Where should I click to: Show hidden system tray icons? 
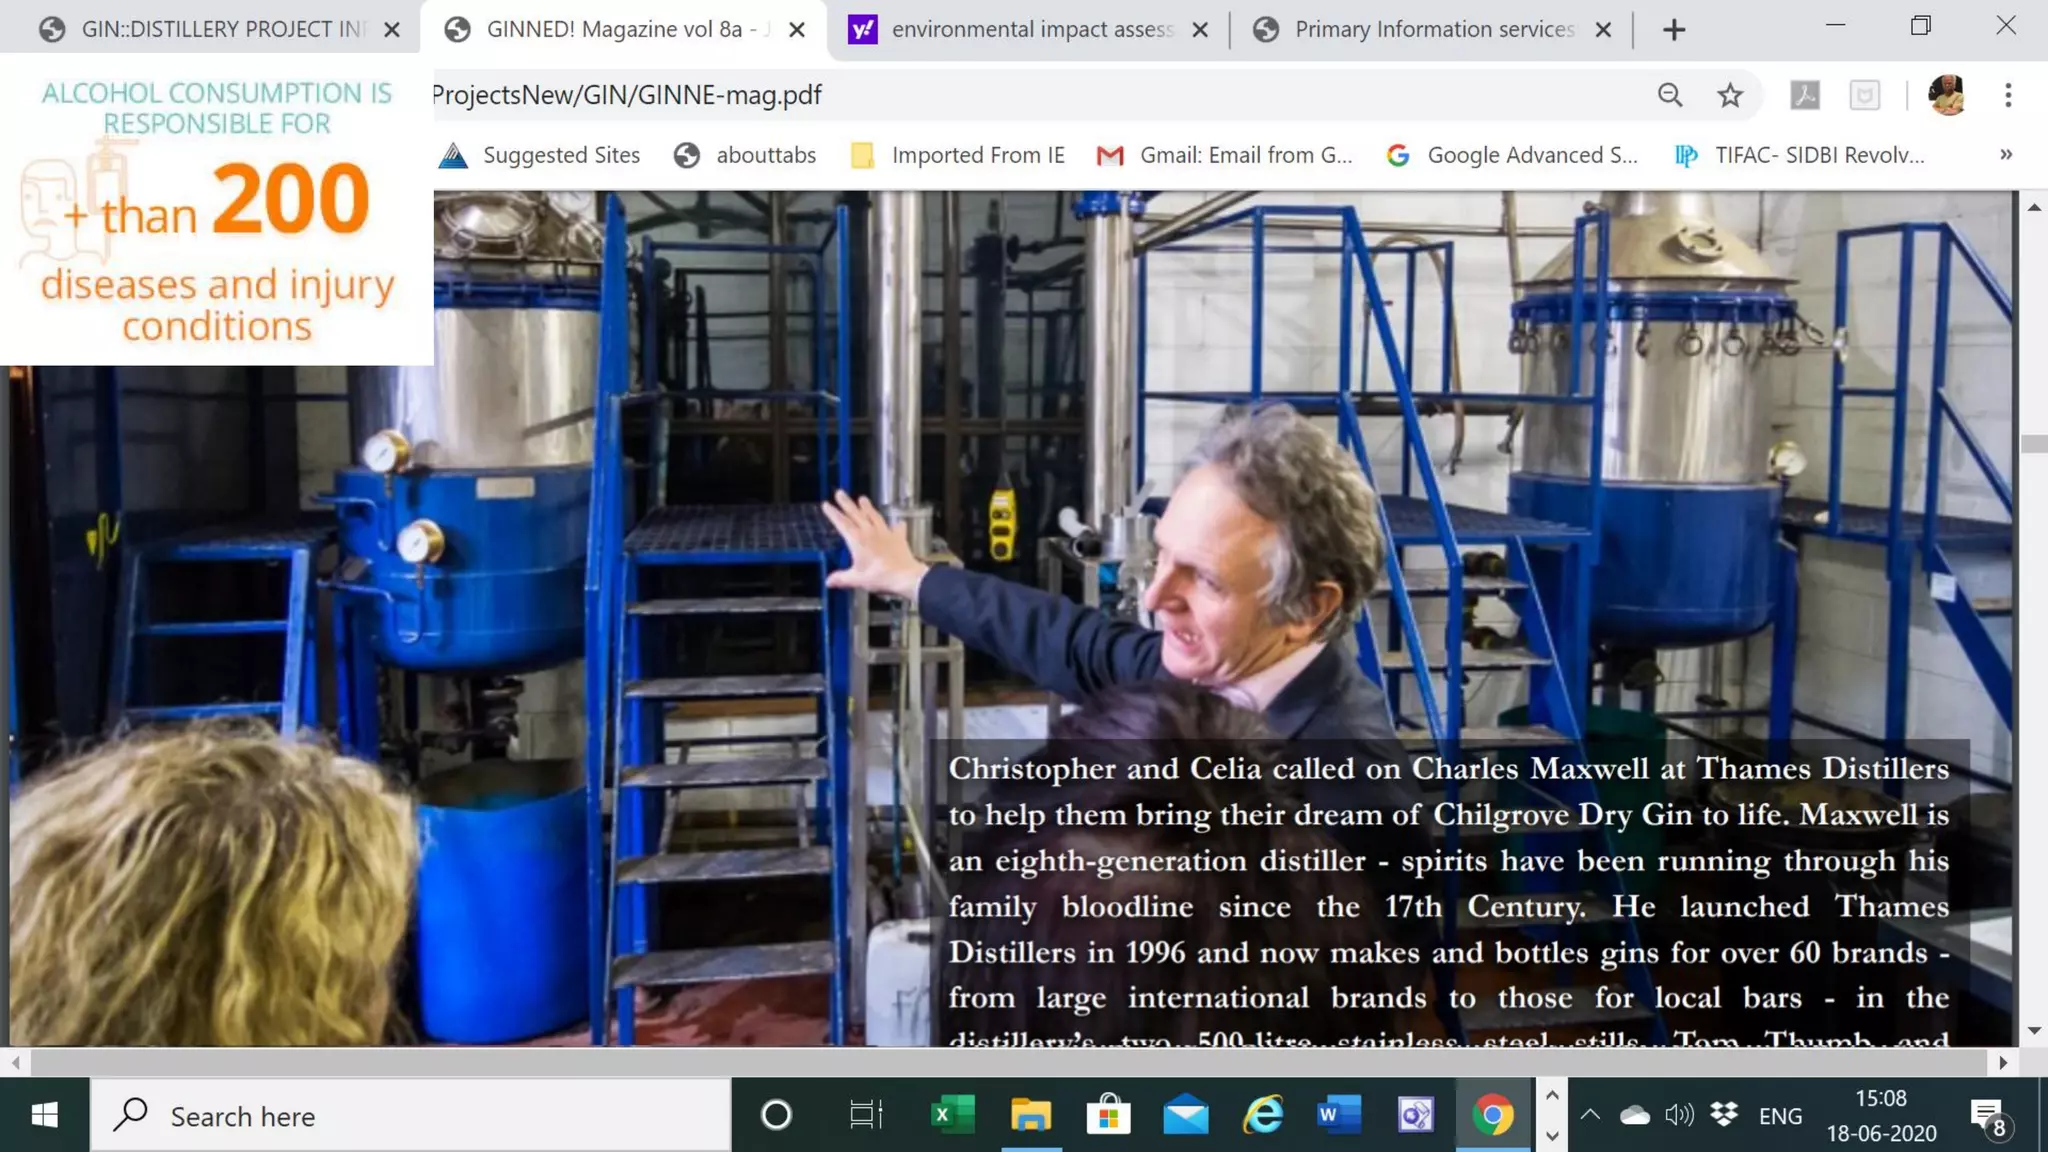coord(1589,1115)
